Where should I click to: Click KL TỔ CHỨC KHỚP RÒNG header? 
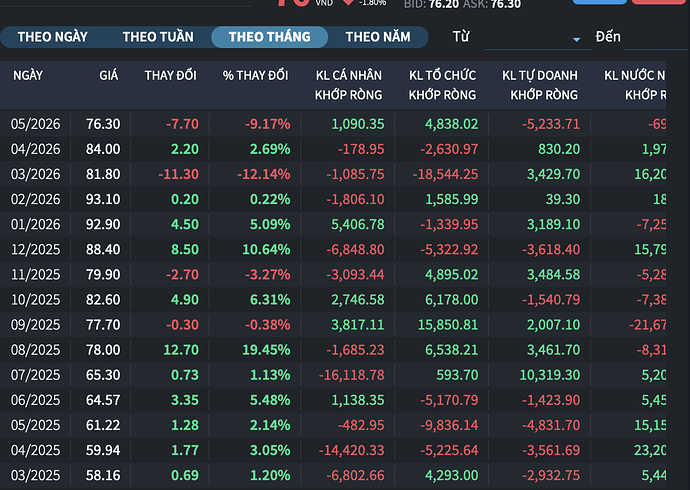tap(442, 85)
